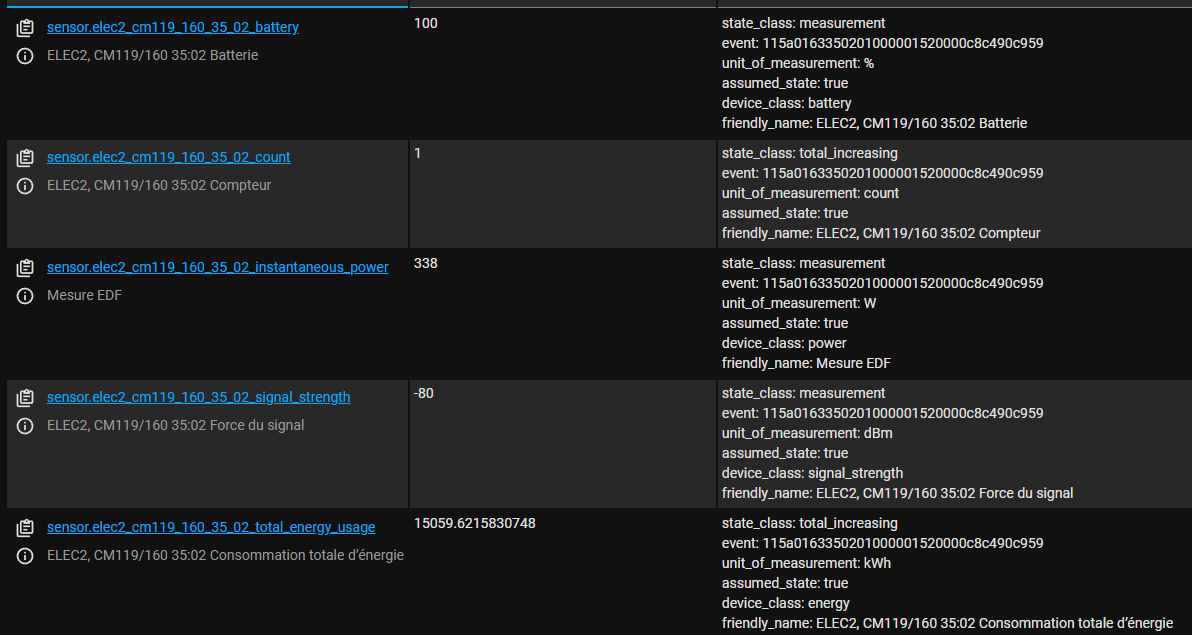This screenshot has width=1192, height=635.
Task: Open the sensor.elec2_cm119_160_35_02_battery link
Action: coord(172,27)
